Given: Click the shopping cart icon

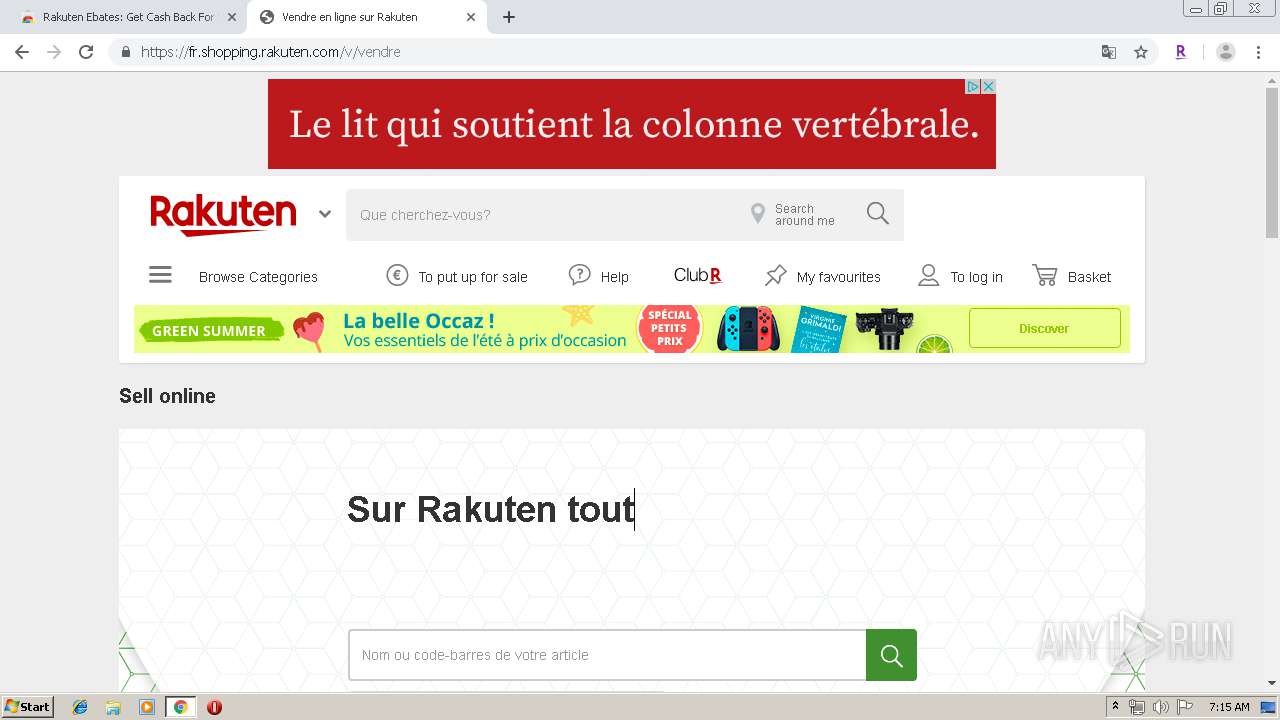Looking at the screenshot, I should 1045,275.
